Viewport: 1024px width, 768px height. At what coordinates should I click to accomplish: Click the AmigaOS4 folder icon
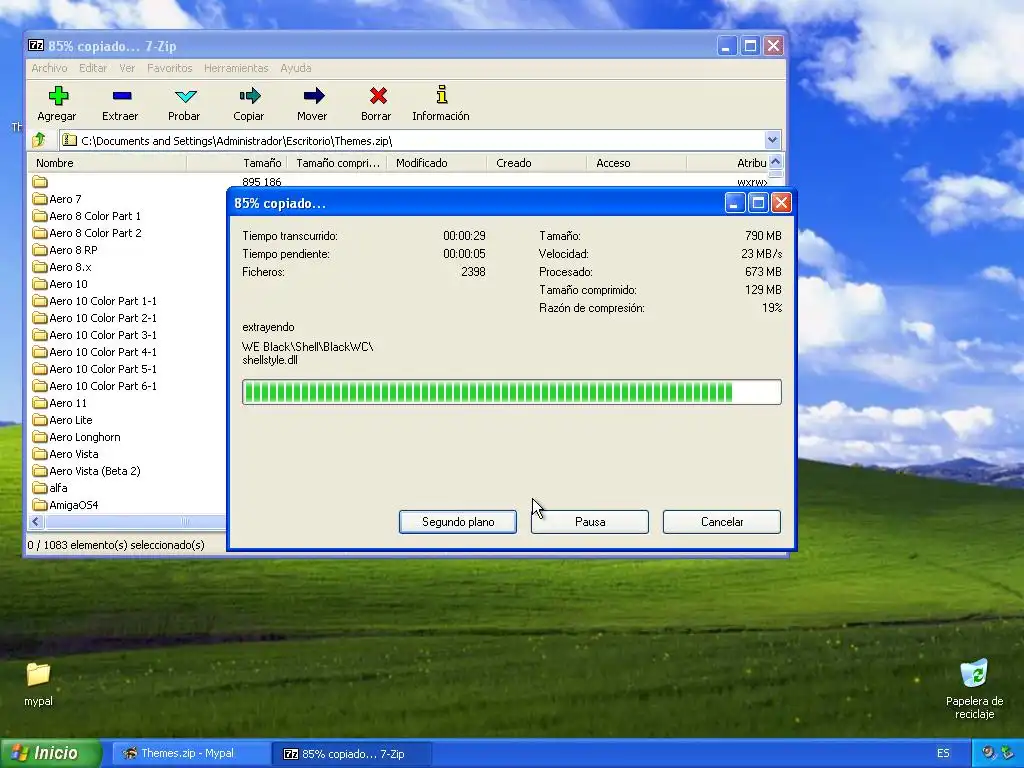click(40, 505)
